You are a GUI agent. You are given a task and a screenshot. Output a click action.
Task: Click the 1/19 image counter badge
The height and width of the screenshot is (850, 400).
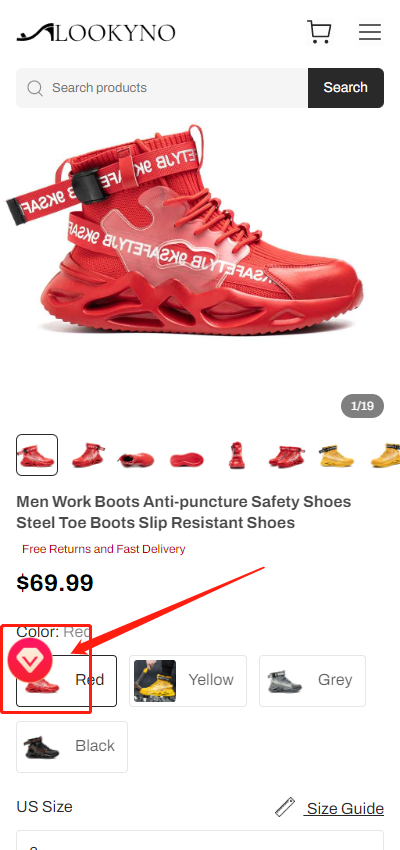click(x=362, y=406)
